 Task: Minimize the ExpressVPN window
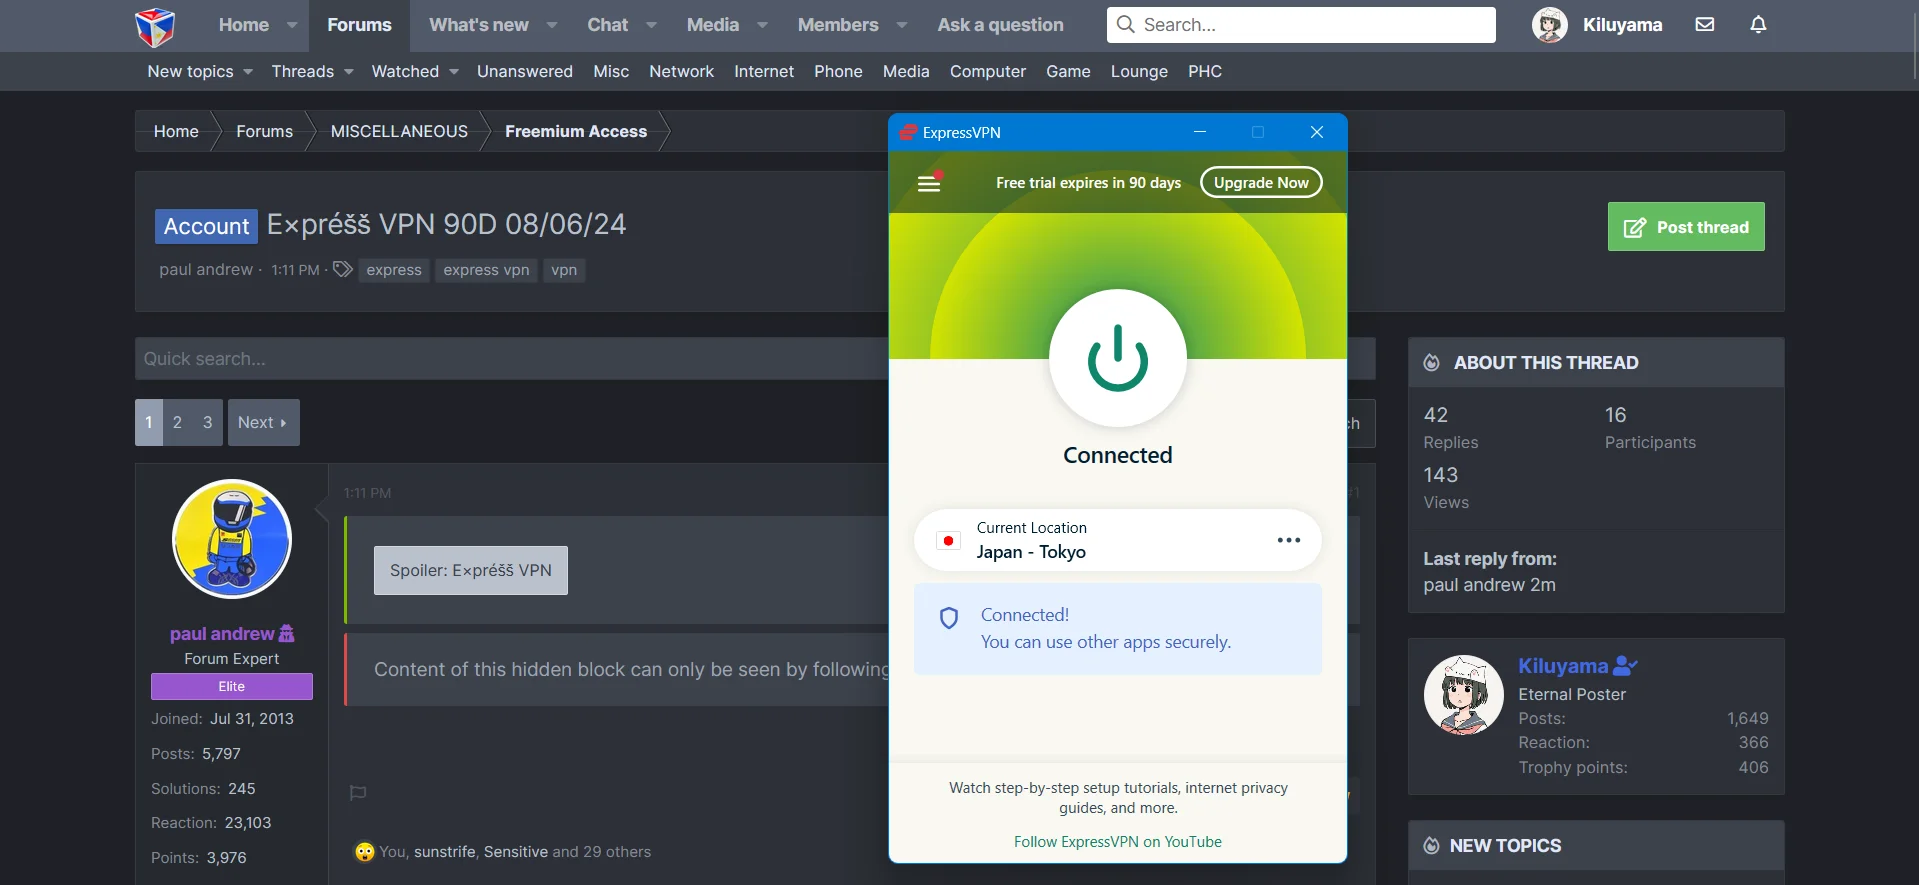click(1200, 132)
